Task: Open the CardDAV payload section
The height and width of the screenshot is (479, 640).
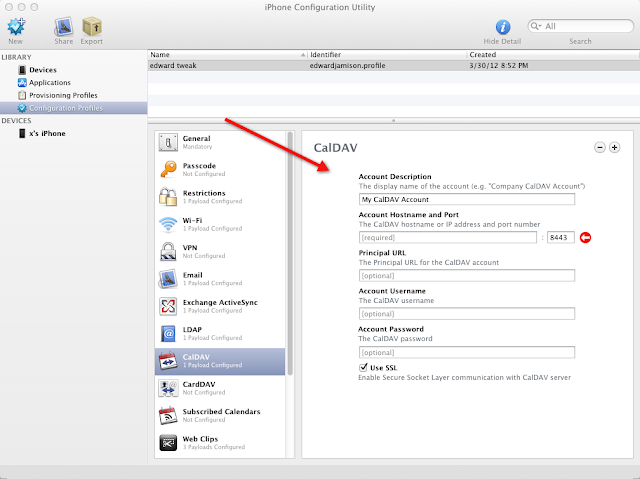Action: pos(220,388)
